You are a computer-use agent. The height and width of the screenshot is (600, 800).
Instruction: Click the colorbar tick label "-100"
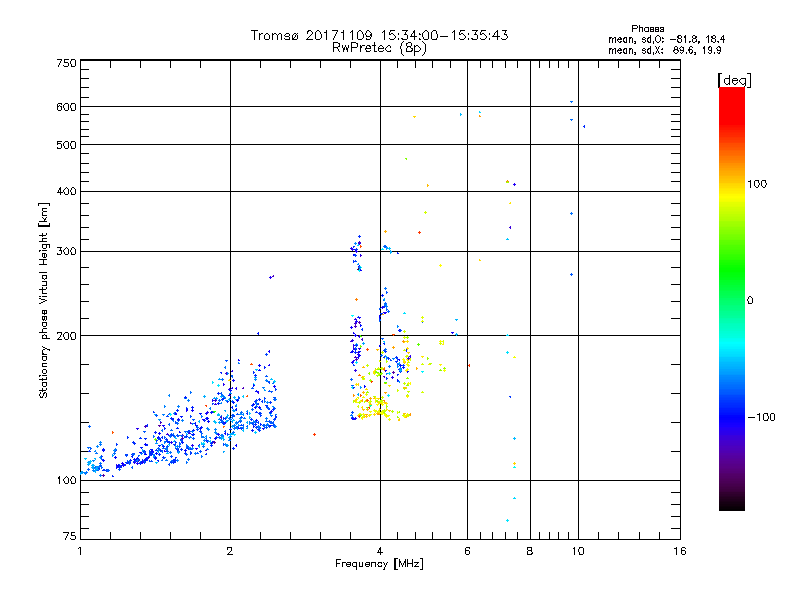pyautogui.click(x=761, y=417)
